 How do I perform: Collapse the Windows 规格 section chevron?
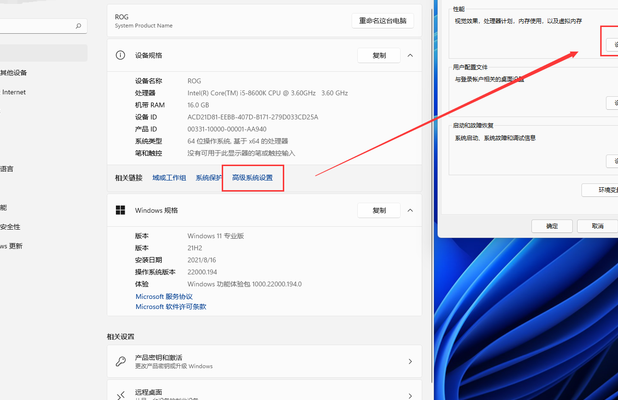point(410,210)
